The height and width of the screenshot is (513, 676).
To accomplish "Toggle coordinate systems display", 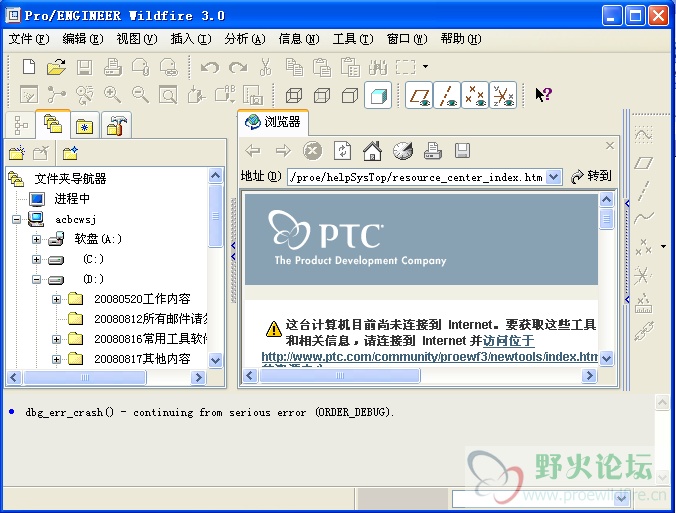I will 503,95.
